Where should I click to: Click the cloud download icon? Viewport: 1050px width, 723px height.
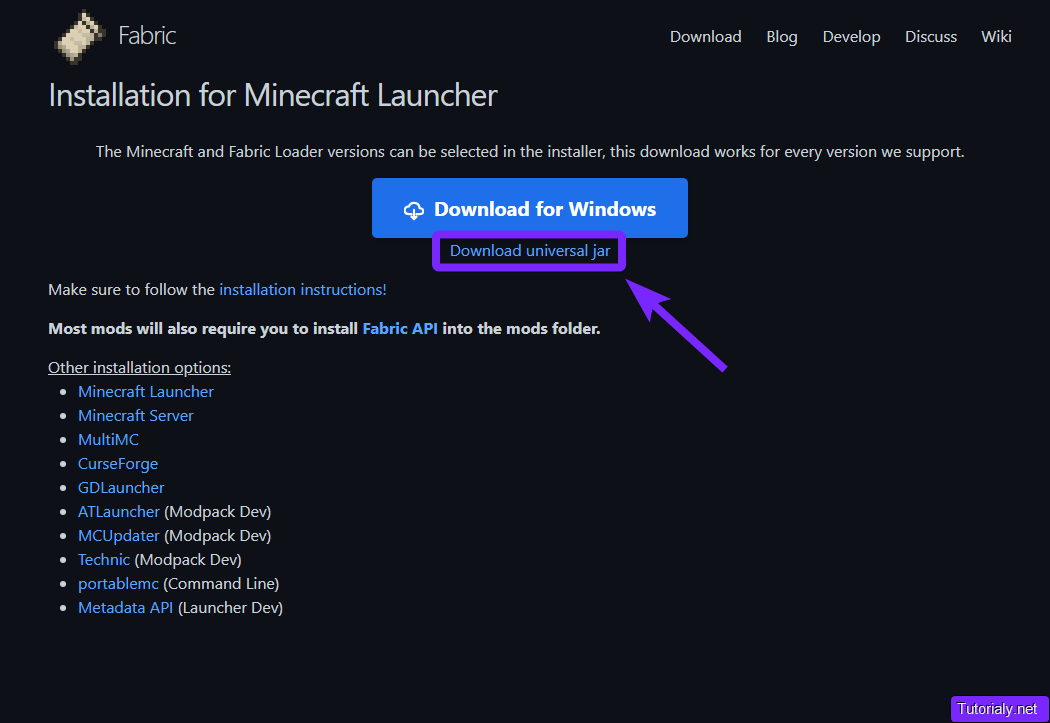click(414, 209)
